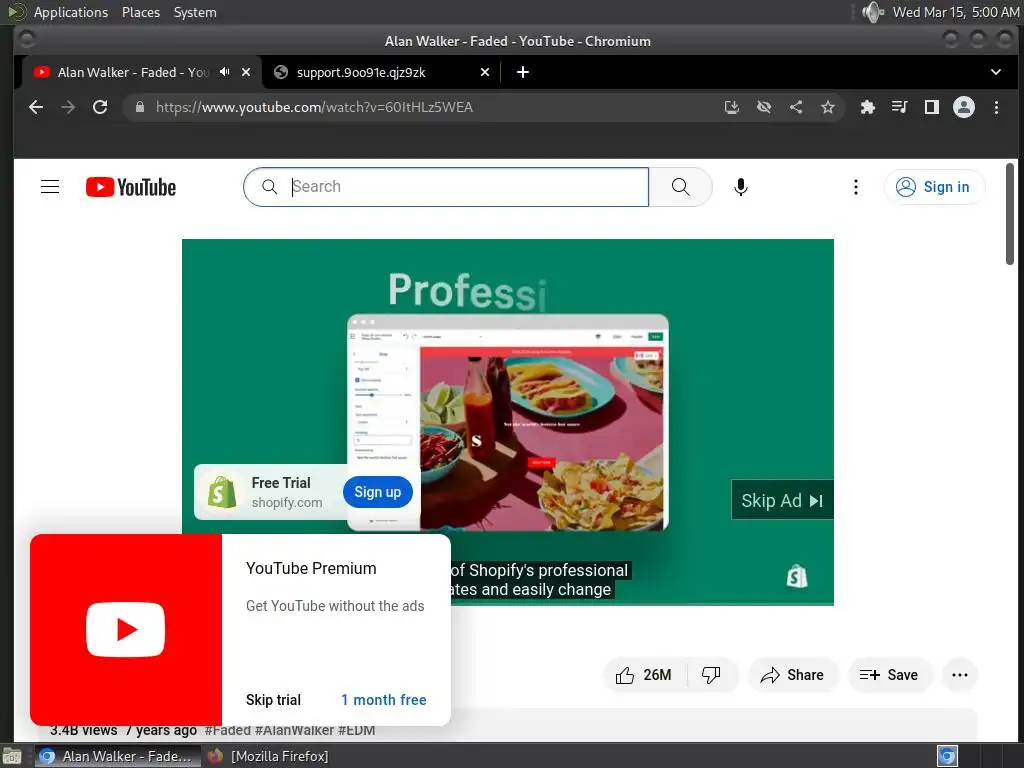Dislike the video with thumbs down
Image resolution: width=1024 pixels, height=768 pixels.
[711, 675]
